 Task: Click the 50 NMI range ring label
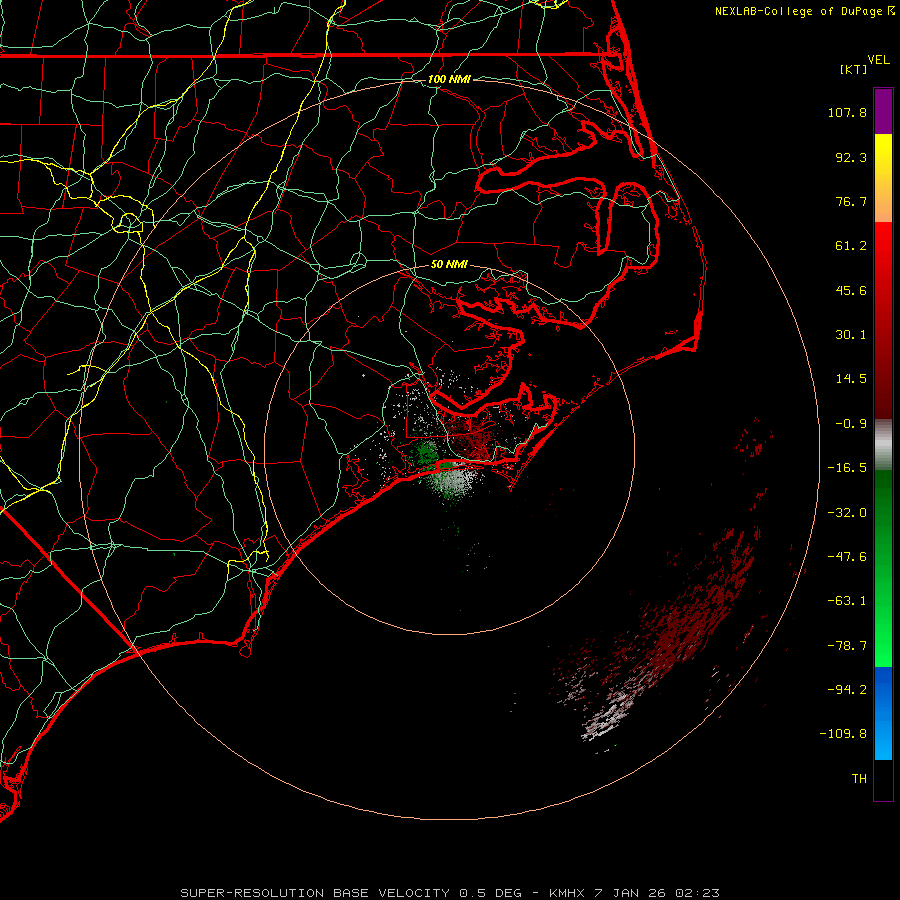[449, 264]
